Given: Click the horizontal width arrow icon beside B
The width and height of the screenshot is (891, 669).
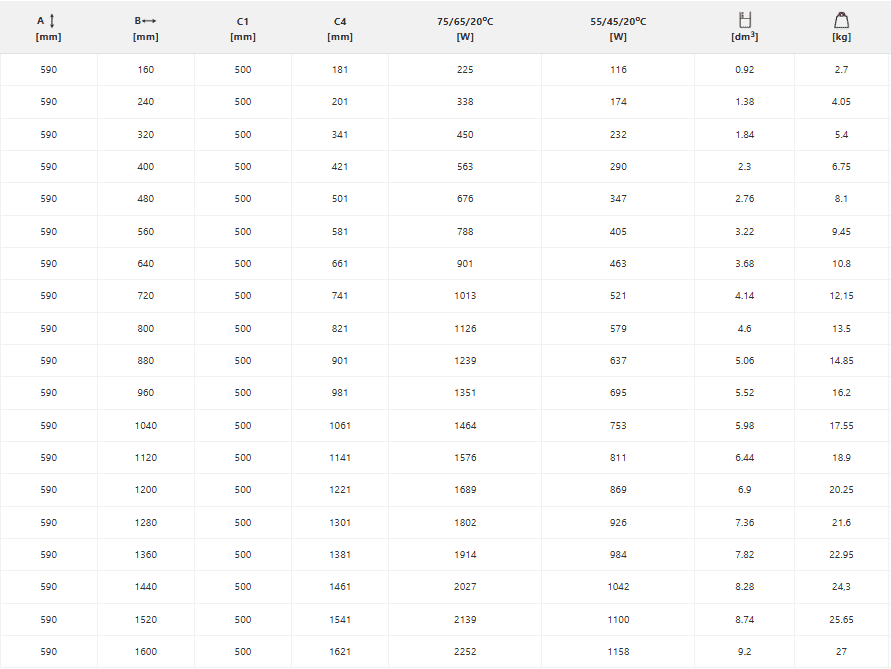Looking at the screenshot, I should coord(149,21).
